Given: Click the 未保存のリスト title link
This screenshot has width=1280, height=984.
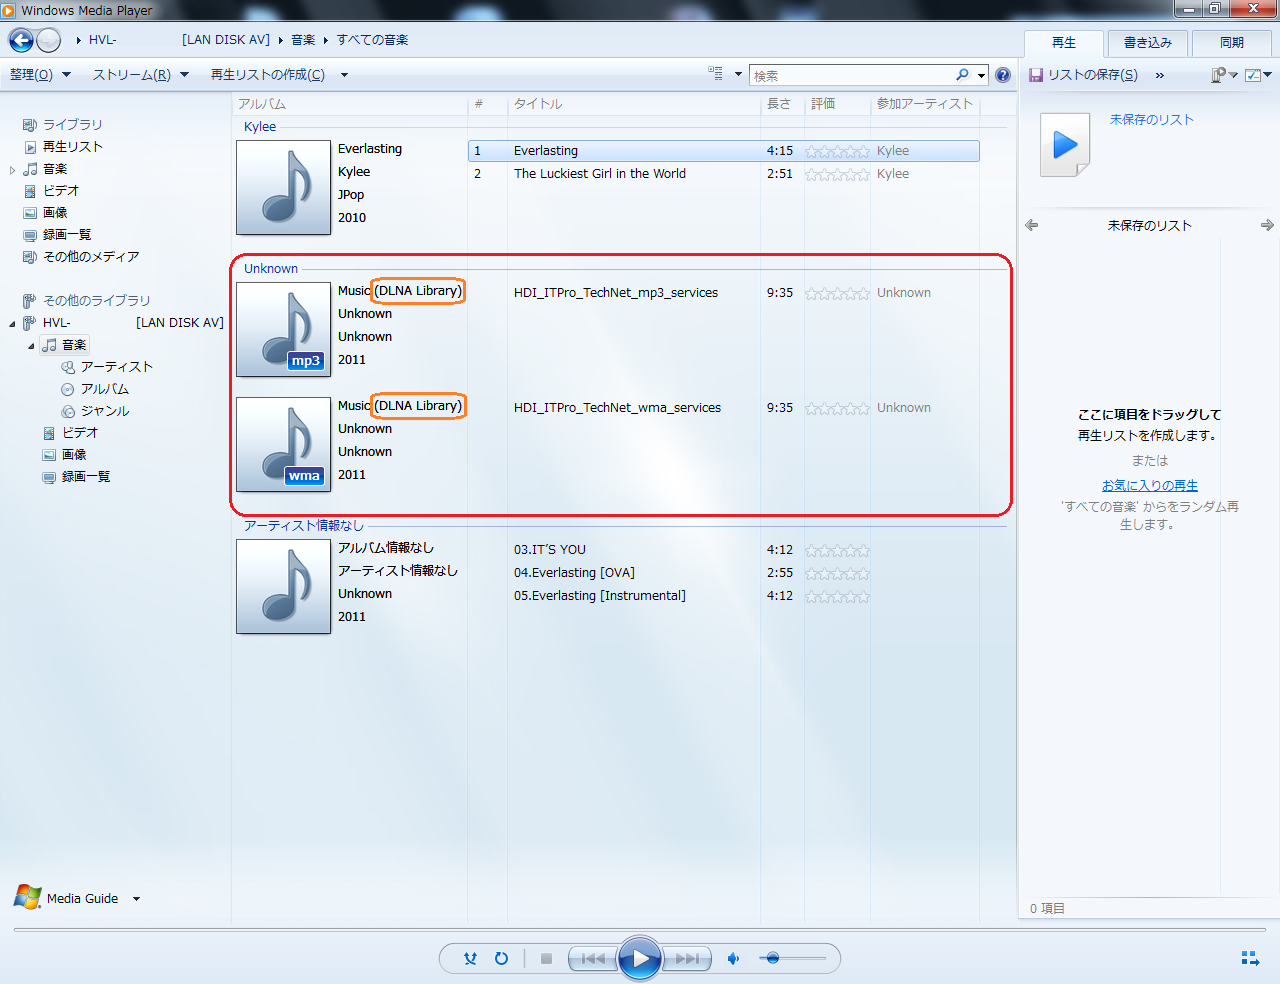Looking at the screenshot, I should pyautogui.click(x=1152, y=119).
